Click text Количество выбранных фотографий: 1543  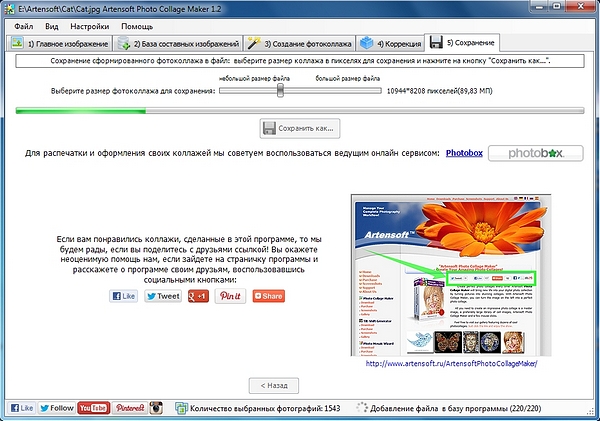click(265, 408)
